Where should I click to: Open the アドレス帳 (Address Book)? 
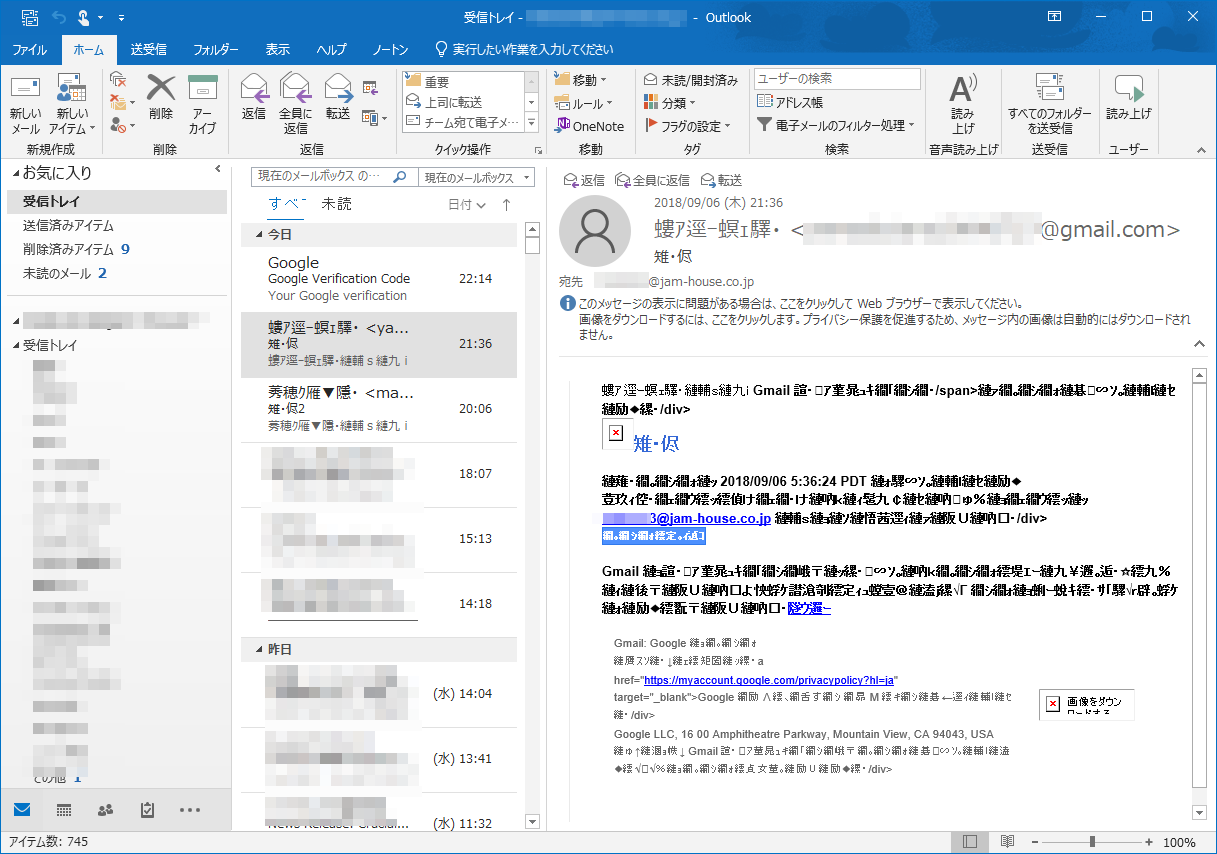791,102
